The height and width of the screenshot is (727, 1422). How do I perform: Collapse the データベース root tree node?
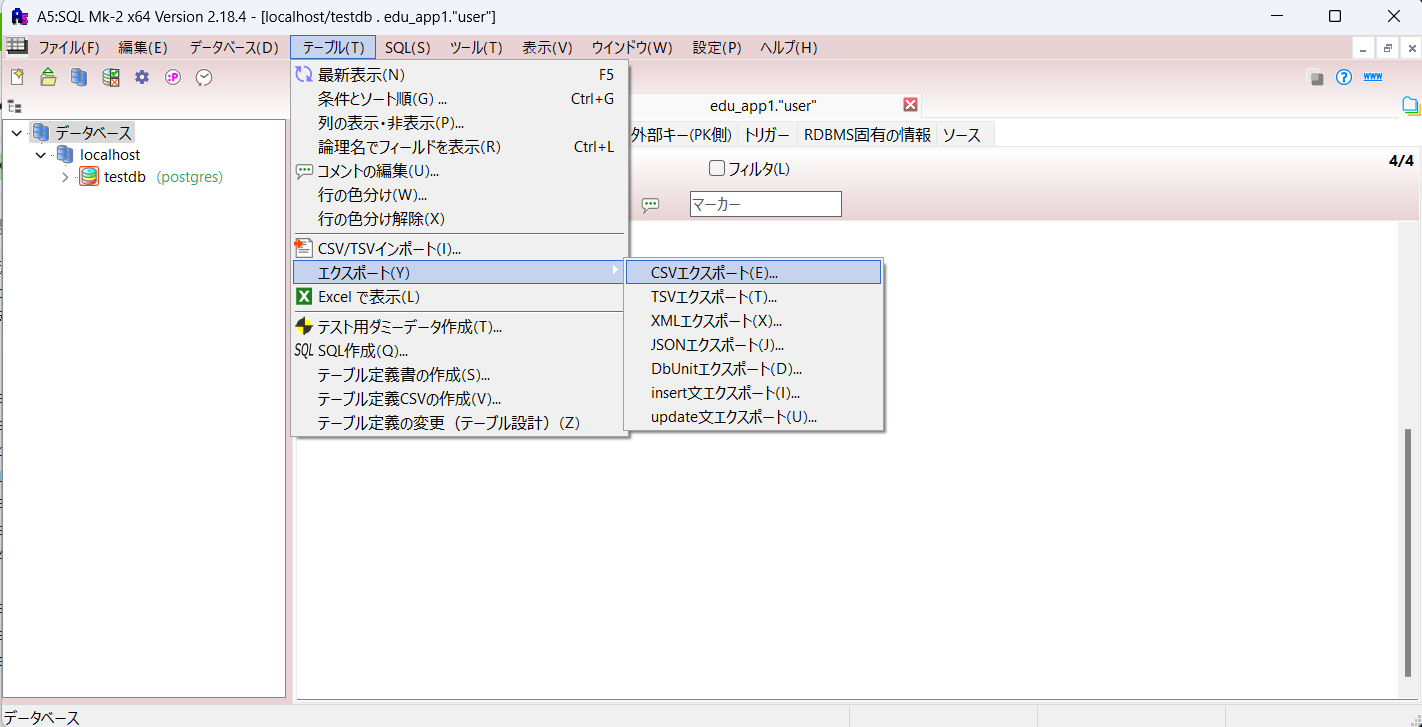(x=17, y=133)
